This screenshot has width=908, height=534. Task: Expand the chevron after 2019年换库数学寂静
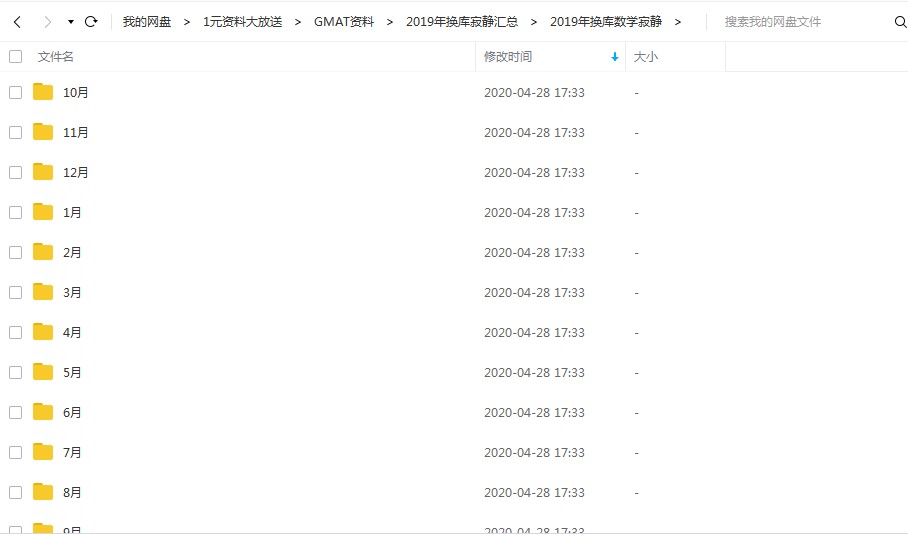(x=678, y=22)
